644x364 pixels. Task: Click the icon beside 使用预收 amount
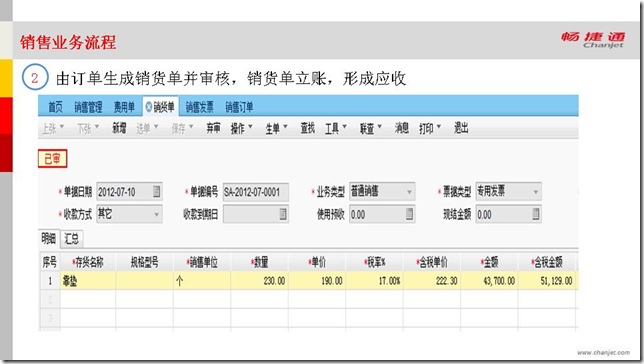[x=409, y=214]
